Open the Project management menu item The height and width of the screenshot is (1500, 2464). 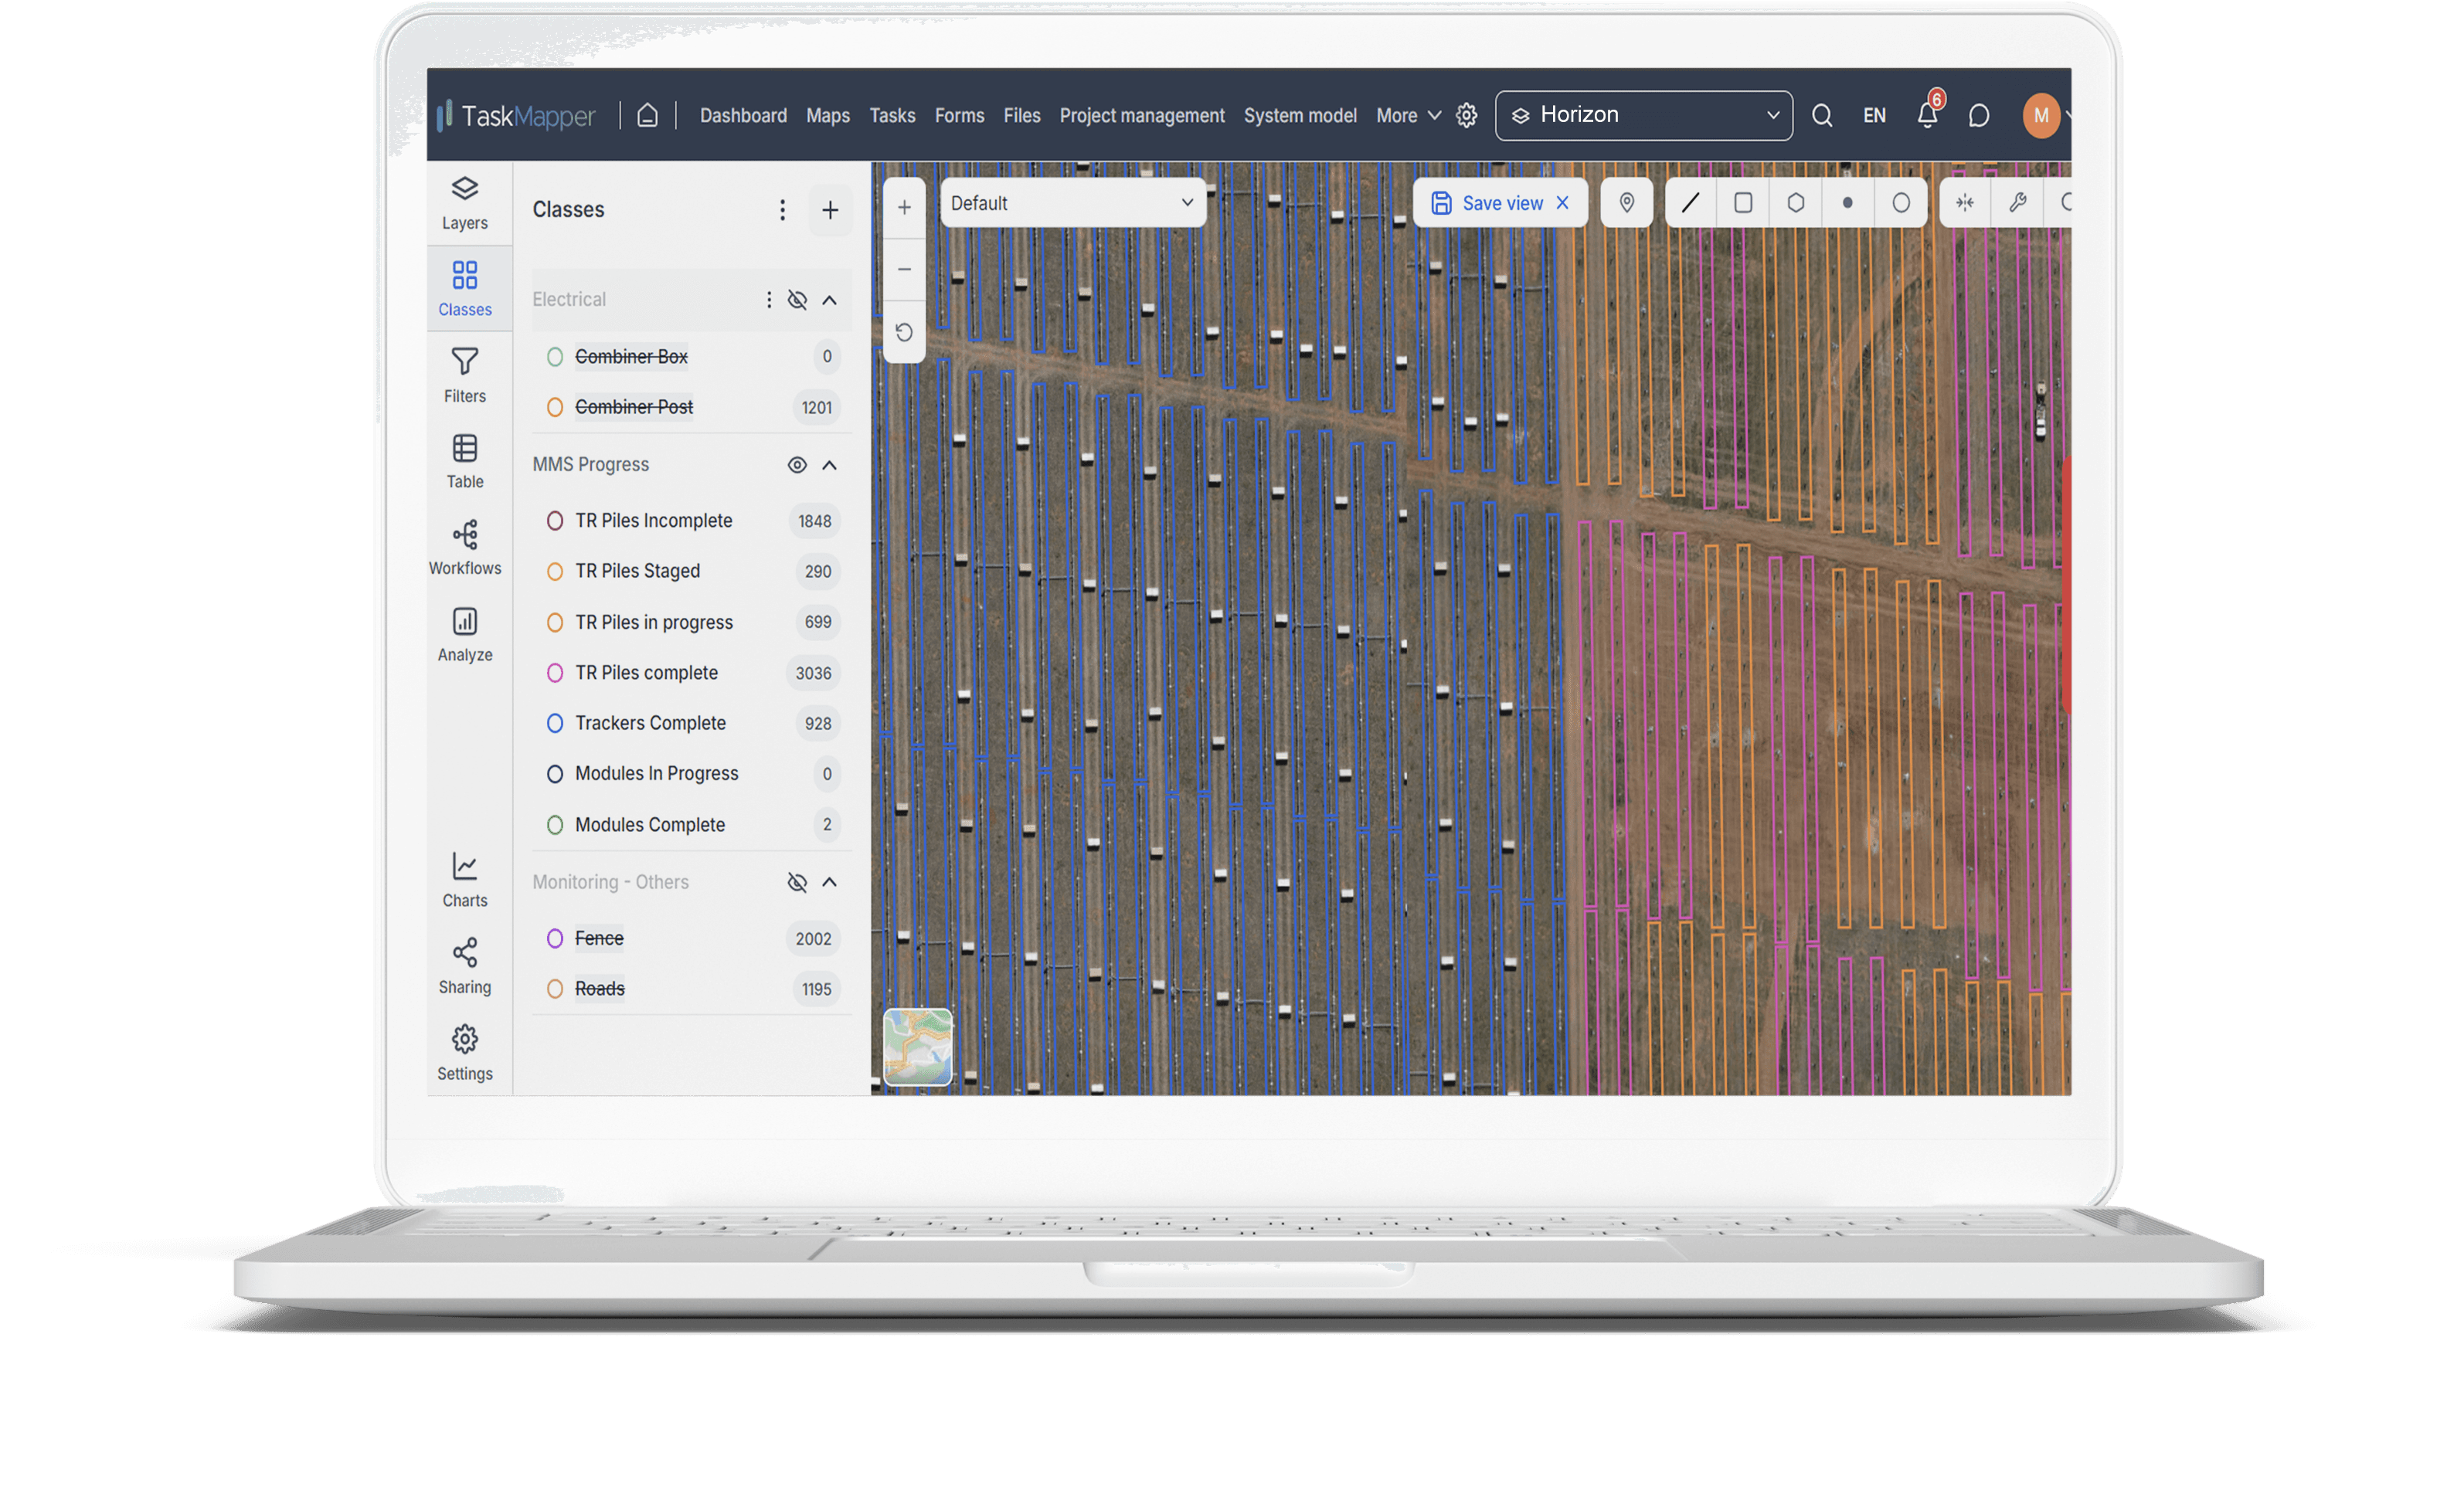tap(1142, 114)
